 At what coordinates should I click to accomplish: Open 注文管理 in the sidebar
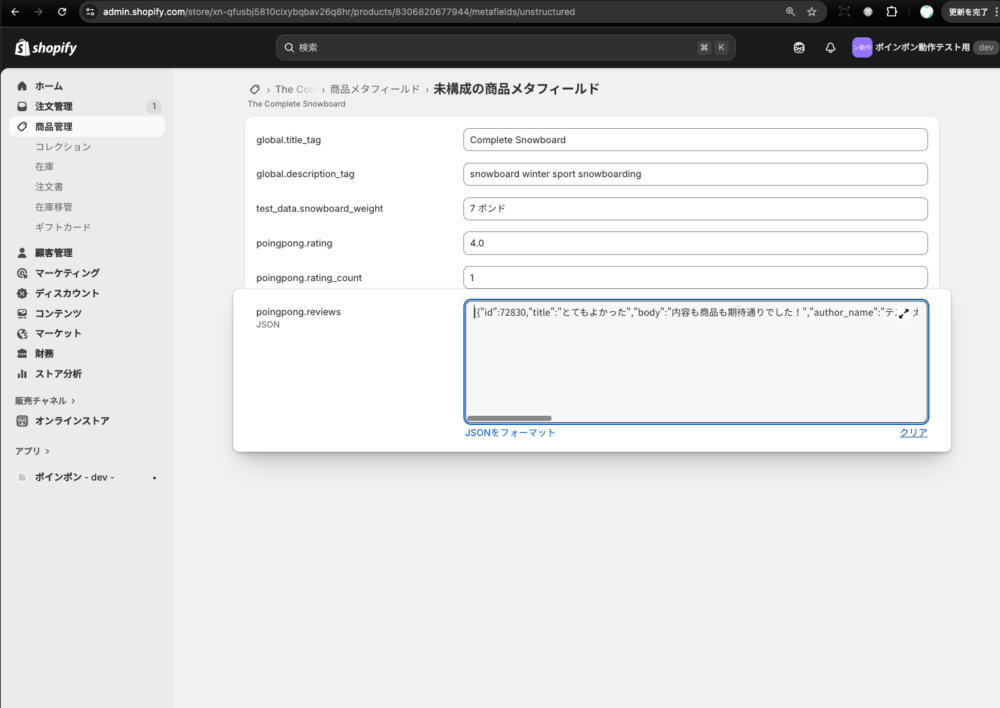pyautogui.click(x=53, y=106)
